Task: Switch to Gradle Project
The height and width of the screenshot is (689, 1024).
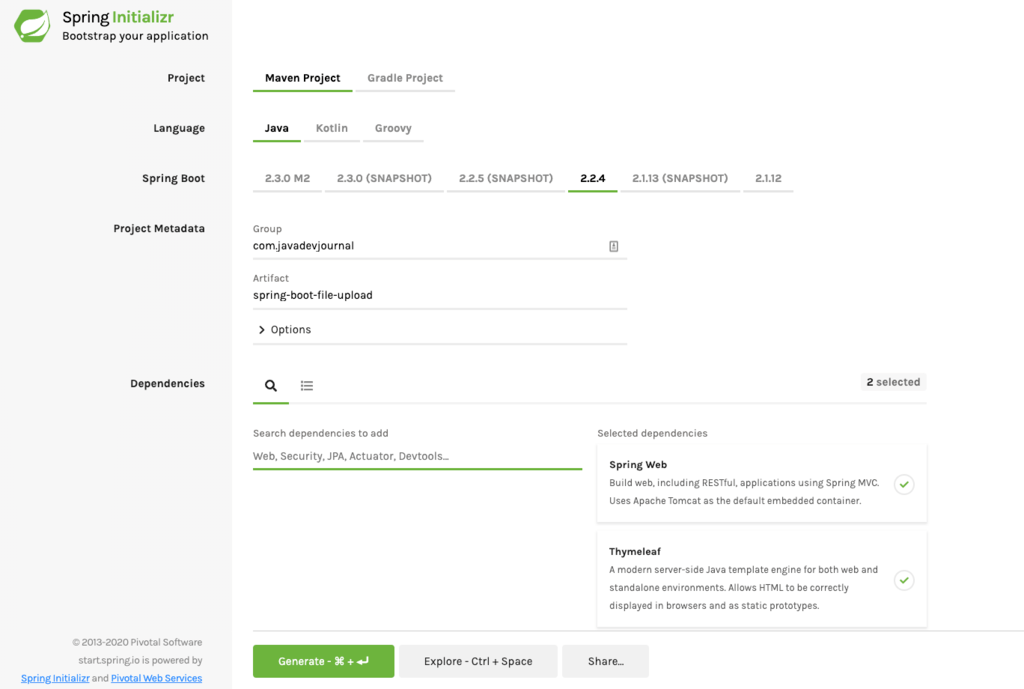Action: 405,77
